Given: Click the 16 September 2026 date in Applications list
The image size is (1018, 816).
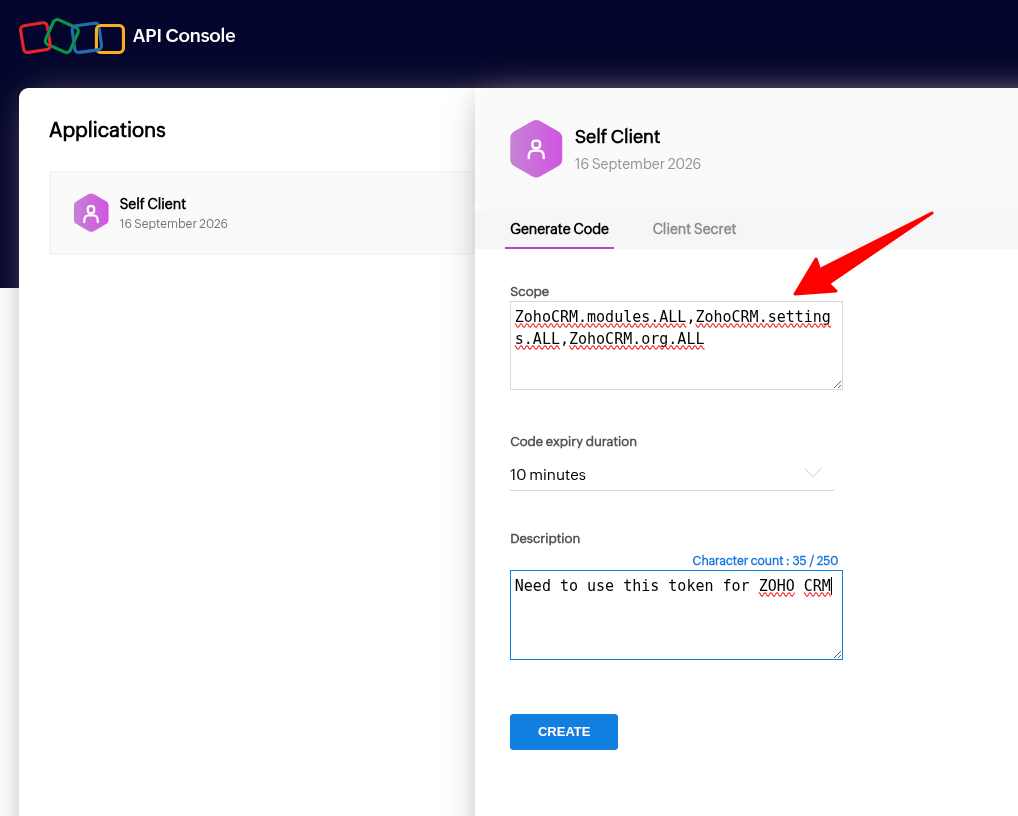Looking at the screenshot, I should [x=173, y=224].
